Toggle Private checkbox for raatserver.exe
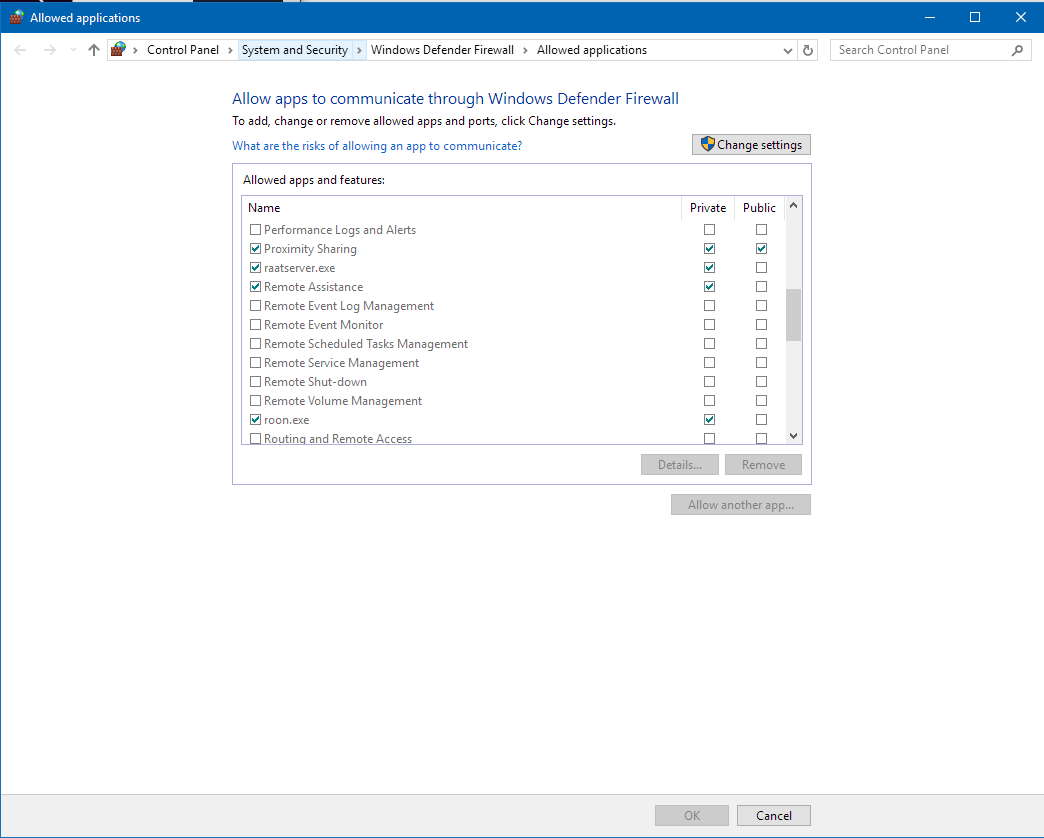Viewport: 1044px width, 838px height. tap(709, 268)
